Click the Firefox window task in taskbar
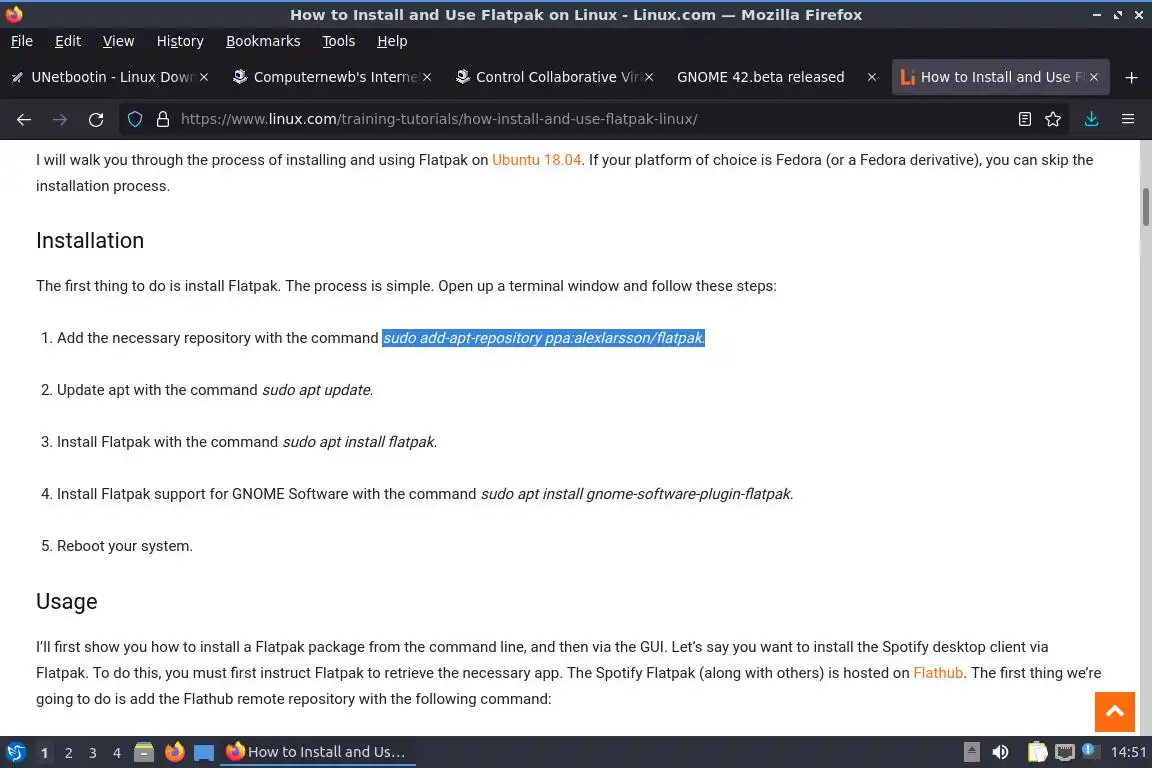This screenshot has height=768, width=1152. pos(317,752)
